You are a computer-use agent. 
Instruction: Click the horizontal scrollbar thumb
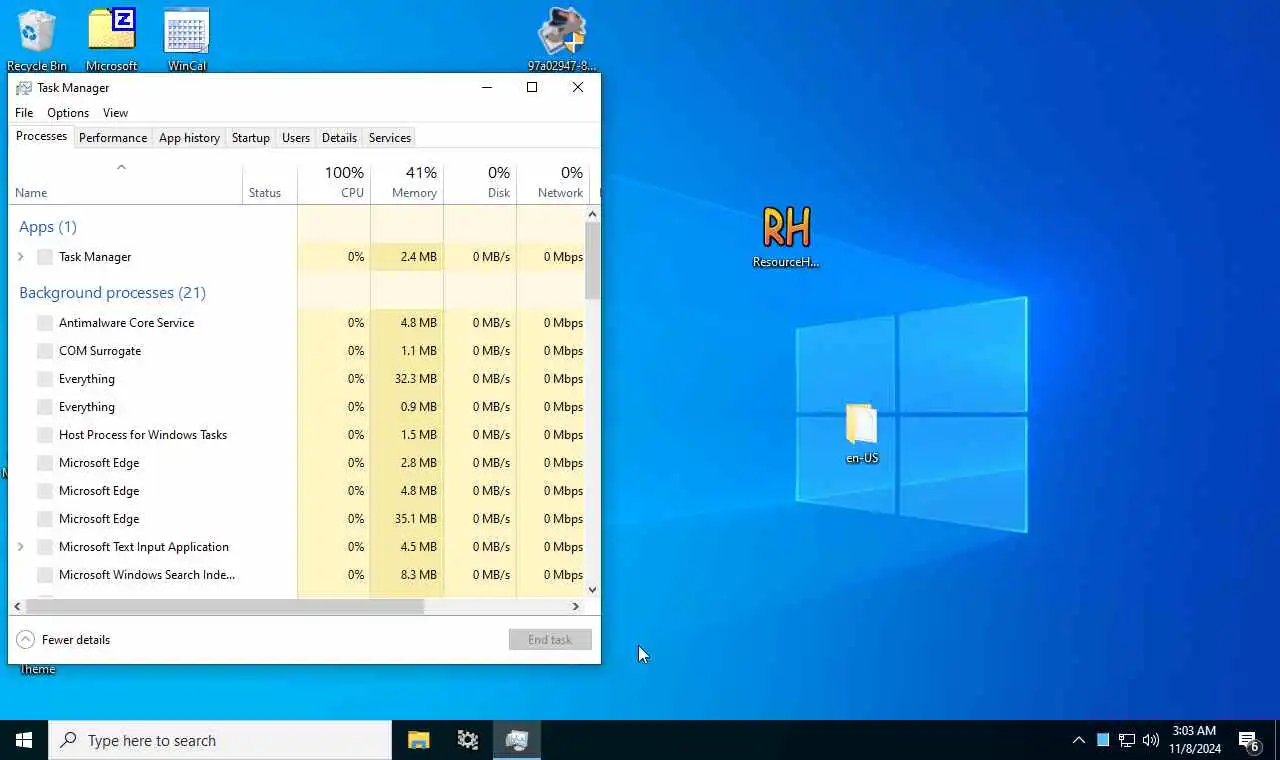[x=225, y=606]
